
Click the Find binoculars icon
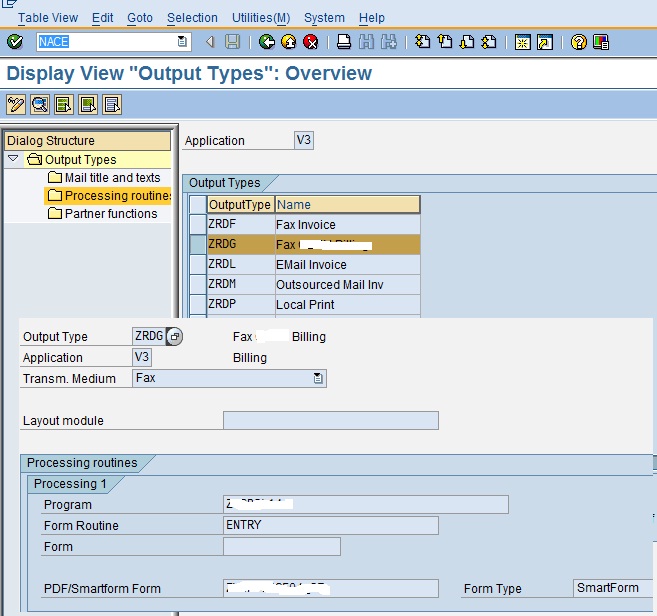[x=366, y=42]
